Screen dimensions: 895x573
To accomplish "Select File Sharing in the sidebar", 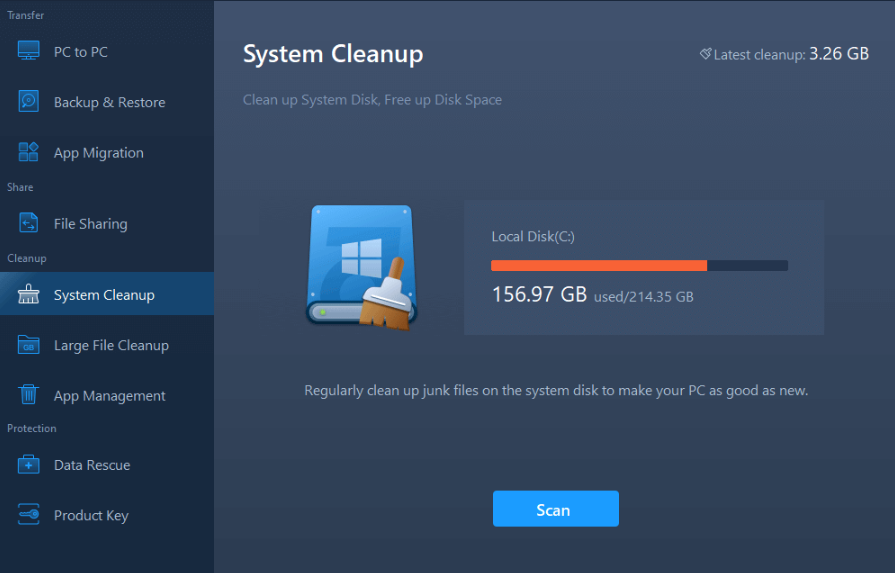I will point(91,224).
